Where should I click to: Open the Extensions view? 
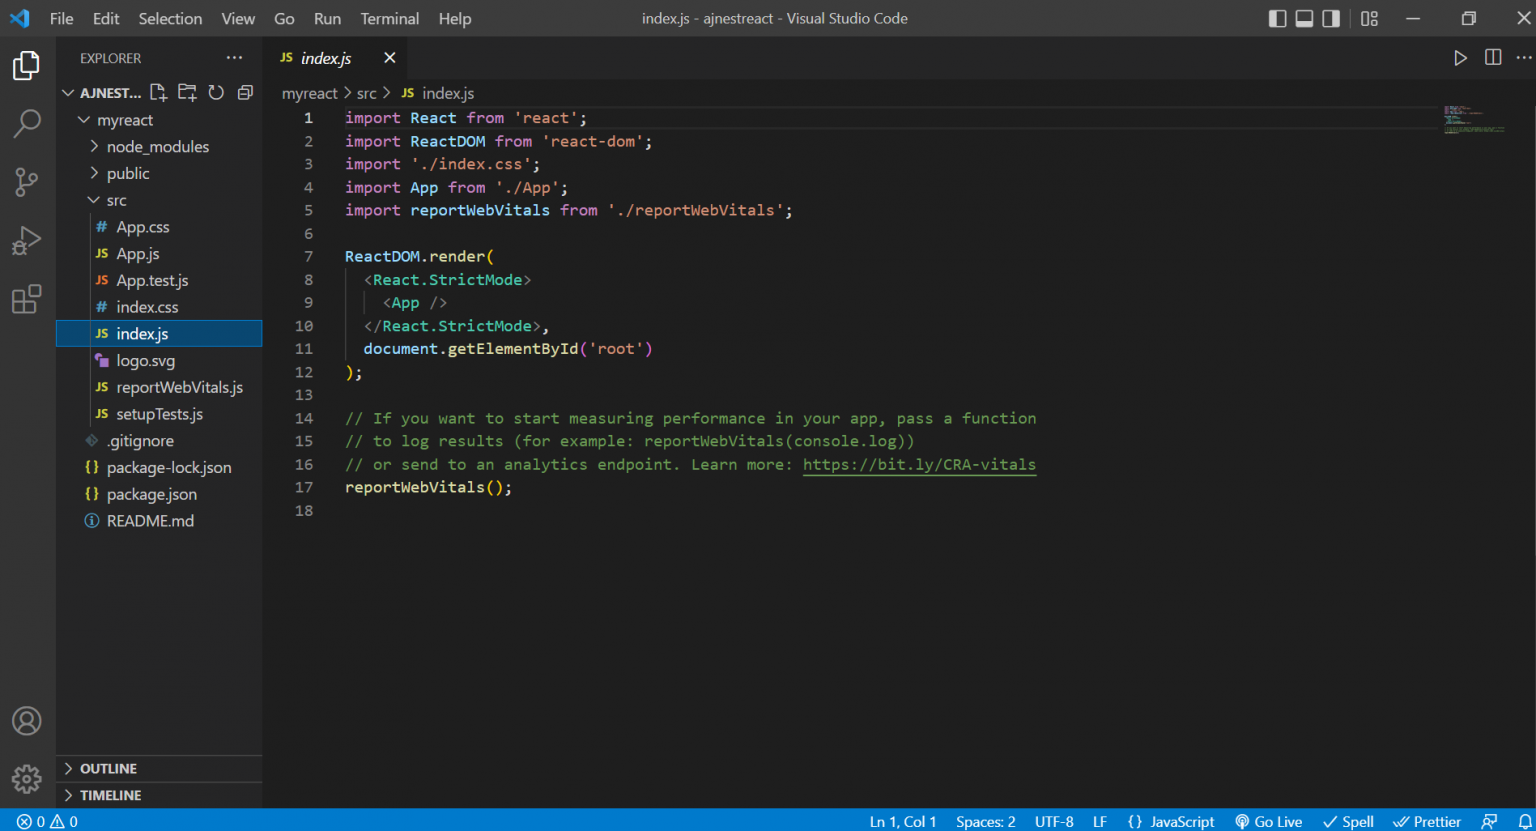point(27,299)
